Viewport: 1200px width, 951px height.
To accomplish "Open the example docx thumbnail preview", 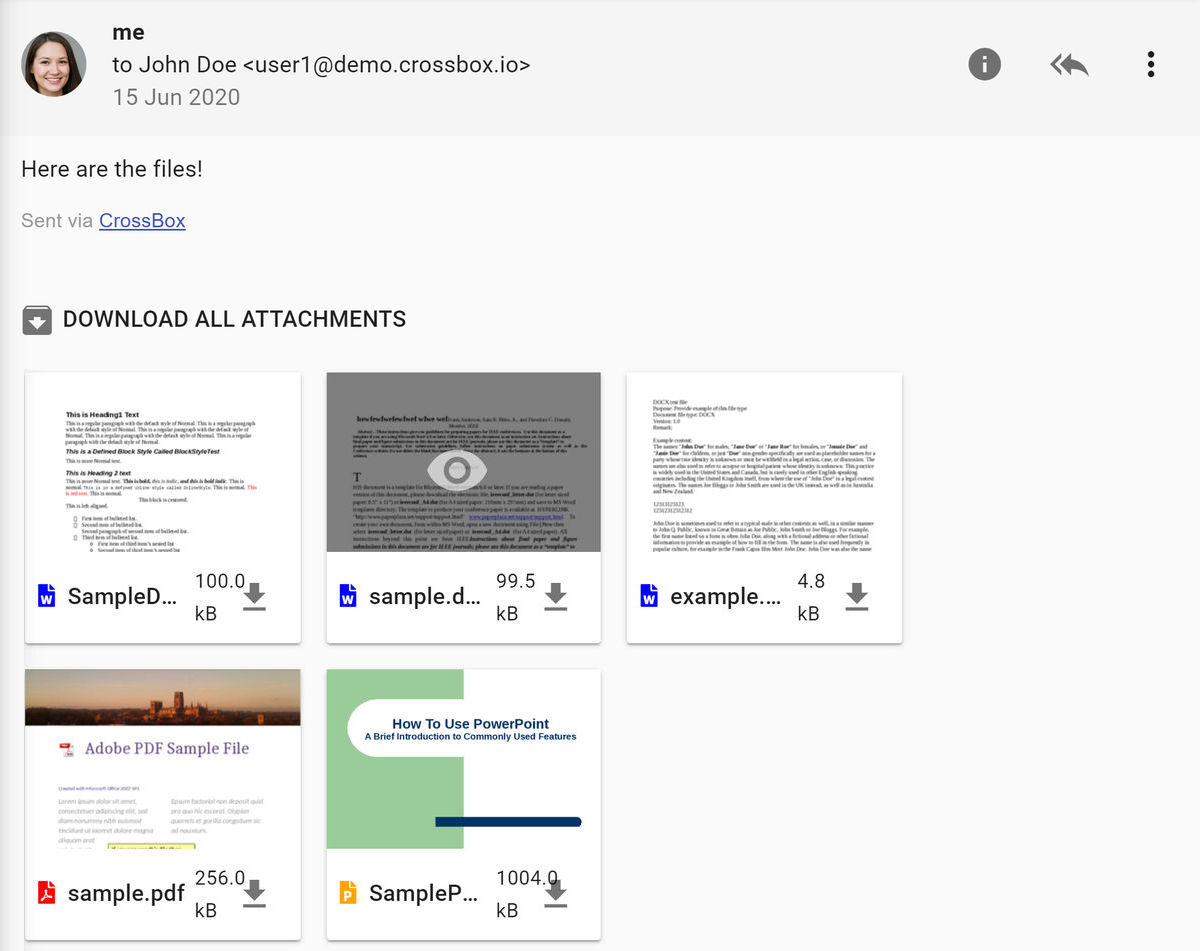I will [764, 461].
